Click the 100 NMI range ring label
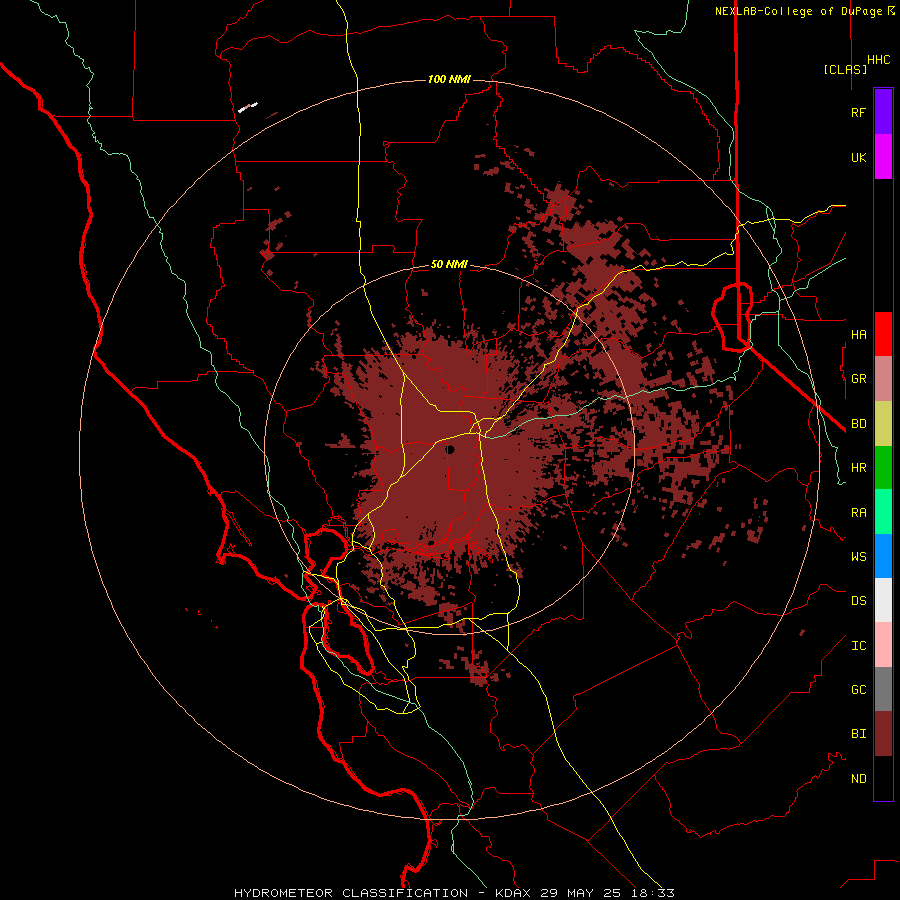 coord(449,79)
